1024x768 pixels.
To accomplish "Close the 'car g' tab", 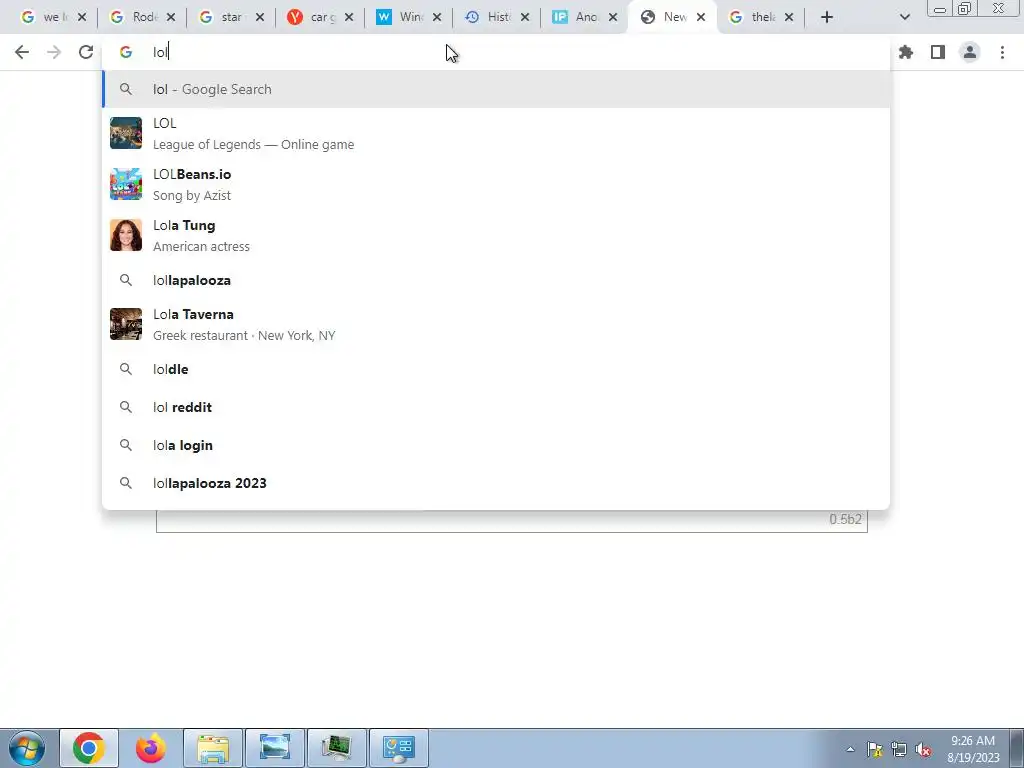I will pyautogui.click(x=349, y=18).
